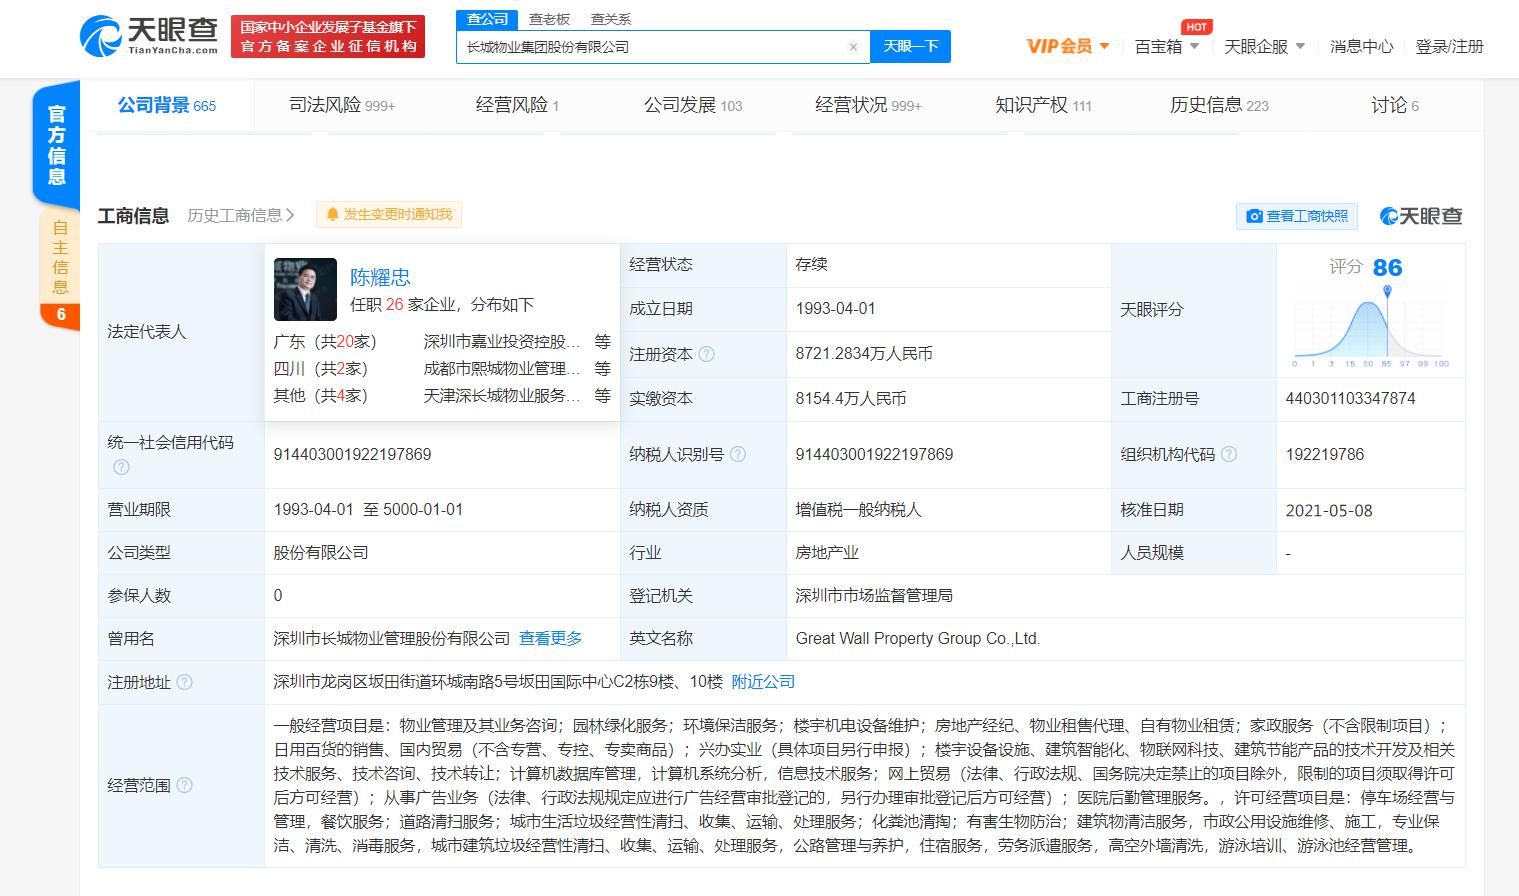Click 工商注册号 value 440301103347874
Screen dimensions: 1519x896
pos(1350,398)
